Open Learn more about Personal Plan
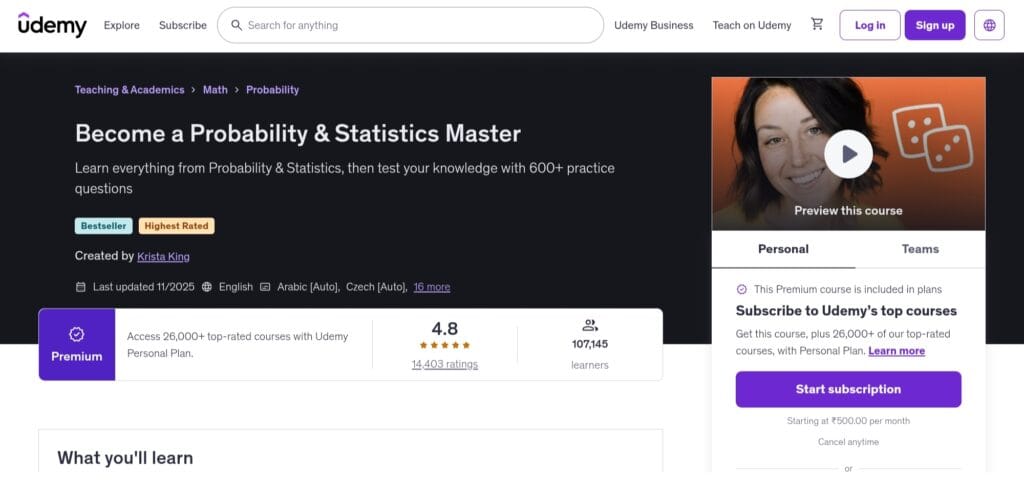The image size is (1024, 481). pos(897,350)
